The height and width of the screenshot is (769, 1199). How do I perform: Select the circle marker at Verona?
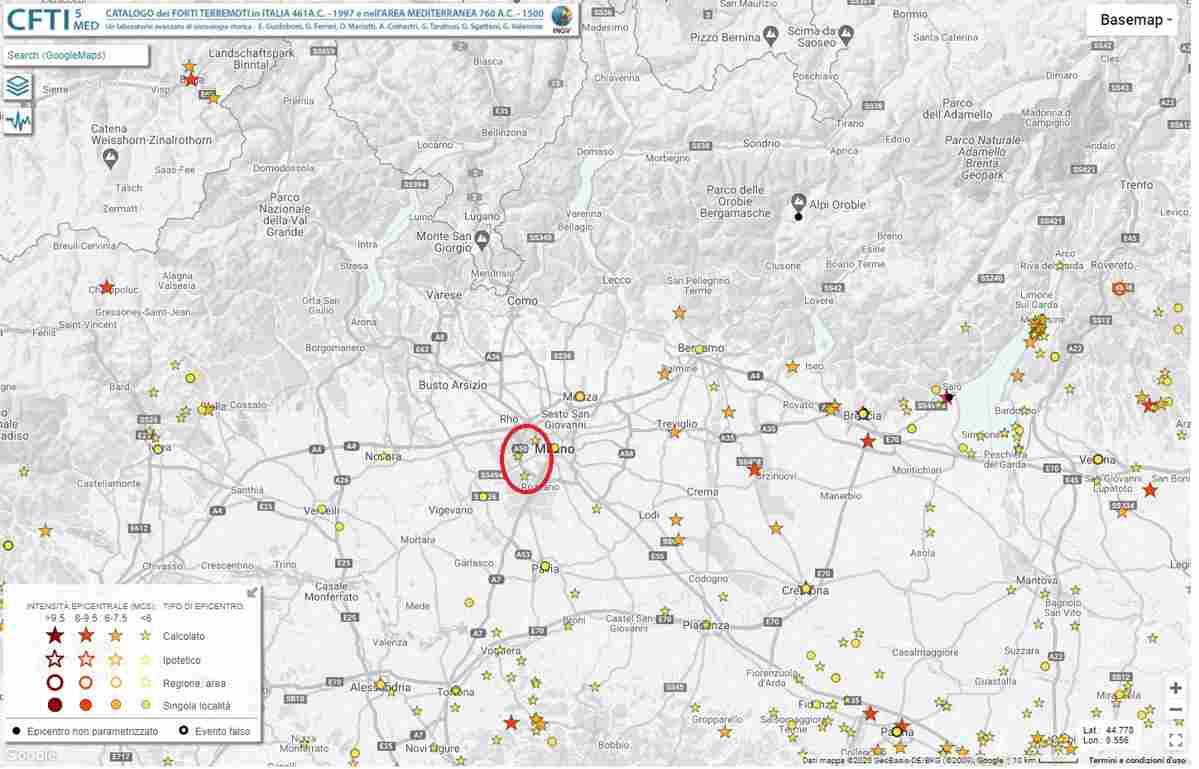click(x=1098, y=459)
